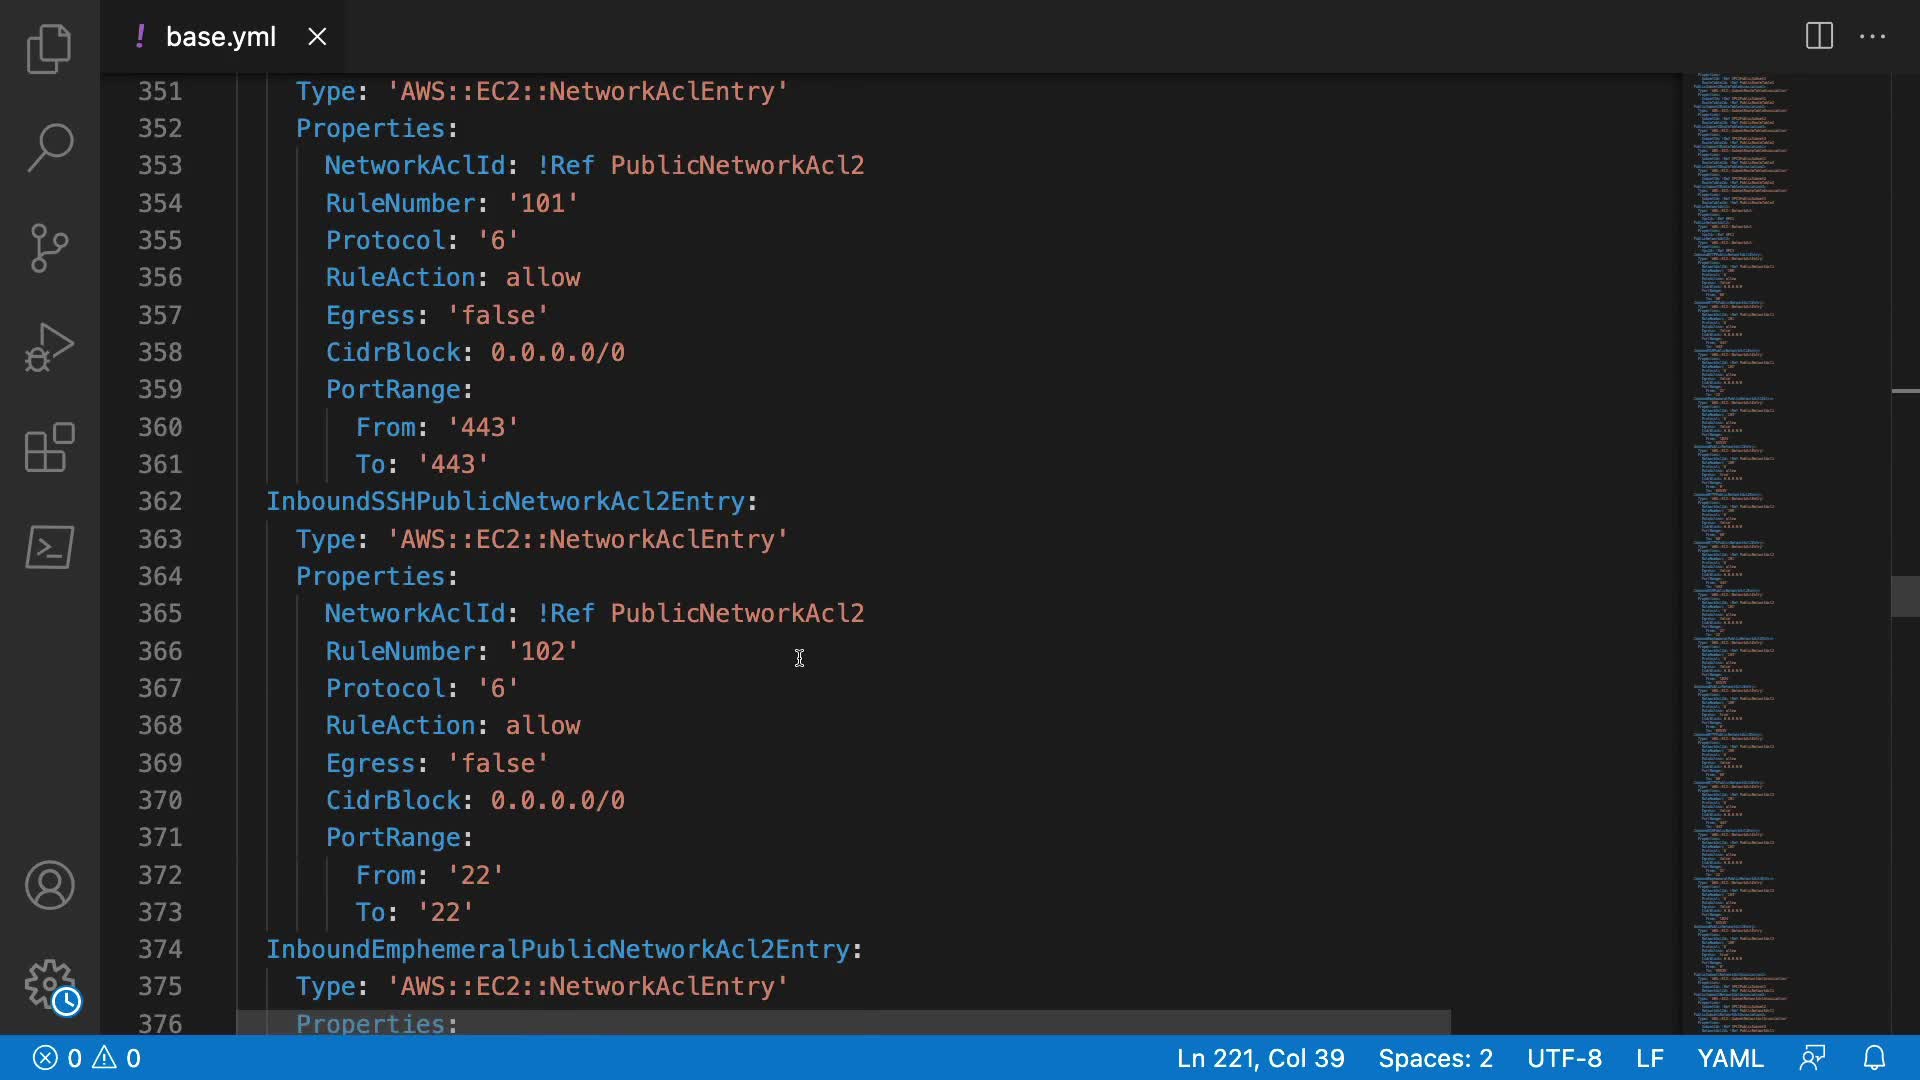Show errors and warnings problems panel
Screen dimensions: 1920x1080
tap(87, 1058)
